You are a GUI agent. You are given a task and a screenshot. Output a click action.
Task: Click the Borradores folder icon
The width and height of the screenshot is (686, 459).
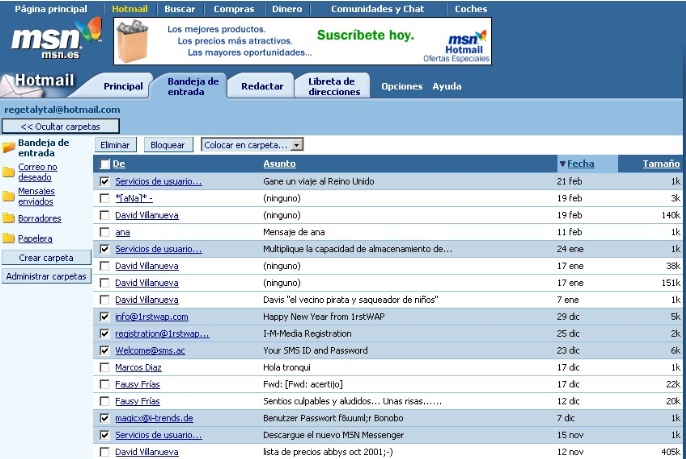click(9, 218)
